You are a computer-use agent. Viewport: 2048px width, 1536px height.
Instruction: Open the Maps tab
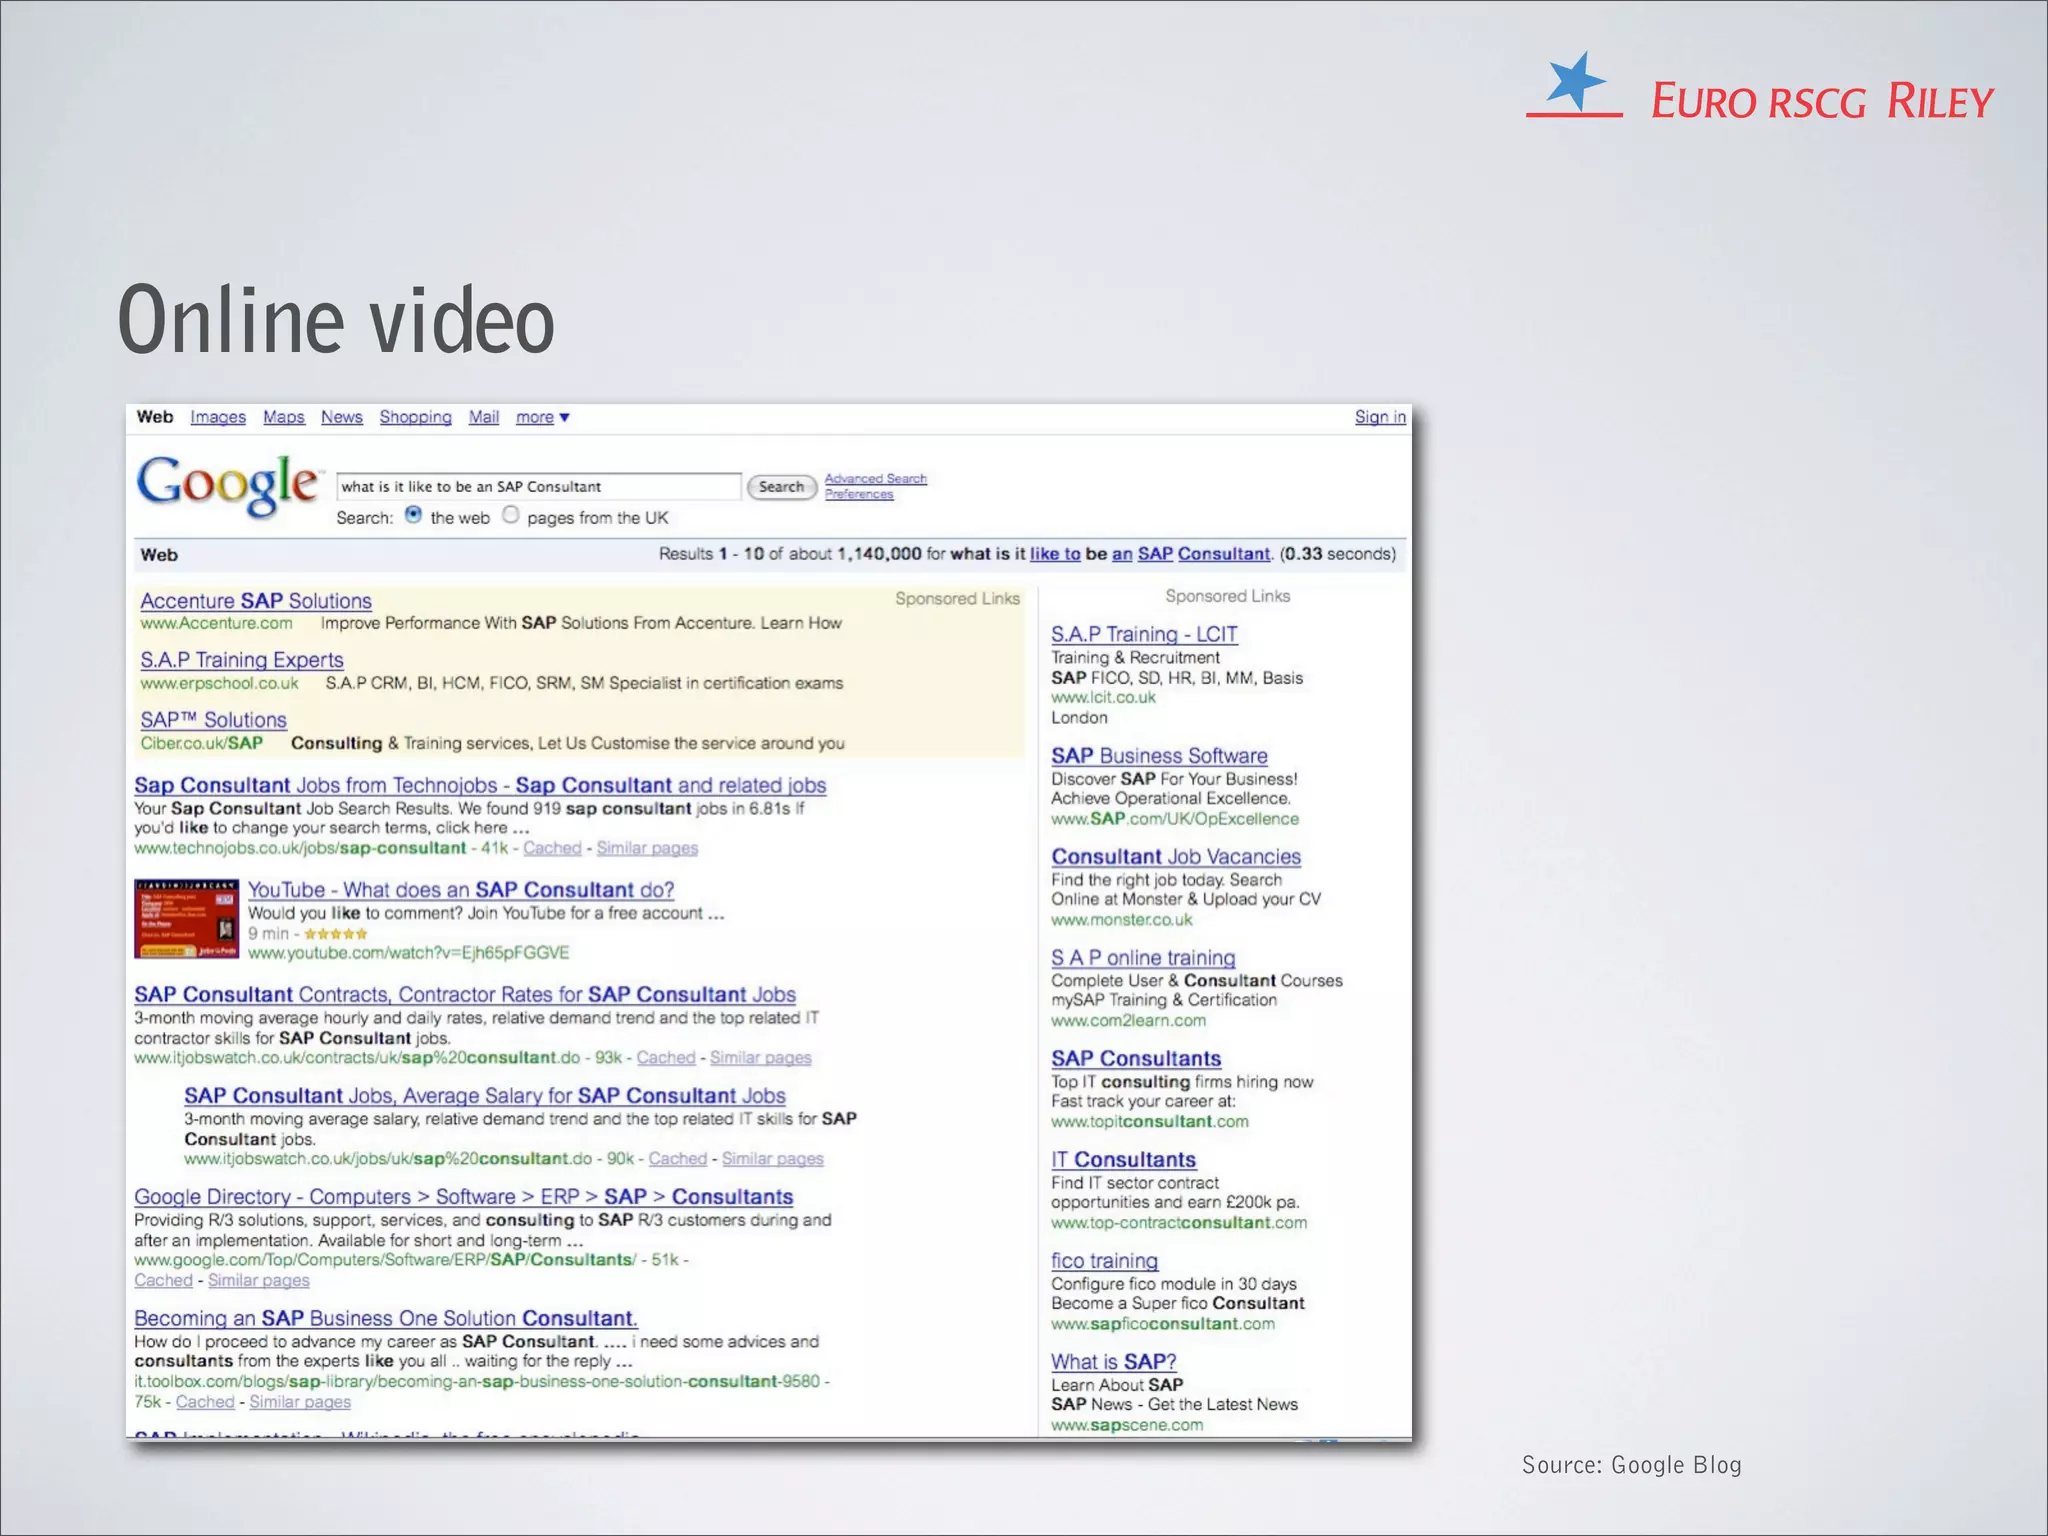coord(284,417)
